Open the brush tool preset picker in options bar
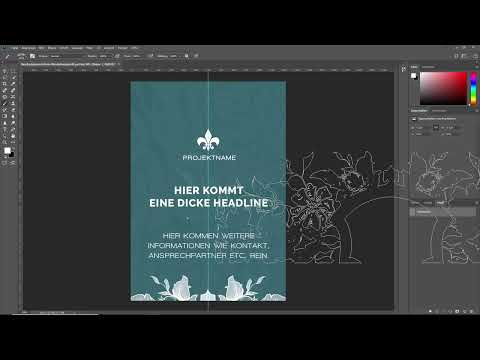The width and height of the screenshot is (480, 360). (x=7, y=56)
